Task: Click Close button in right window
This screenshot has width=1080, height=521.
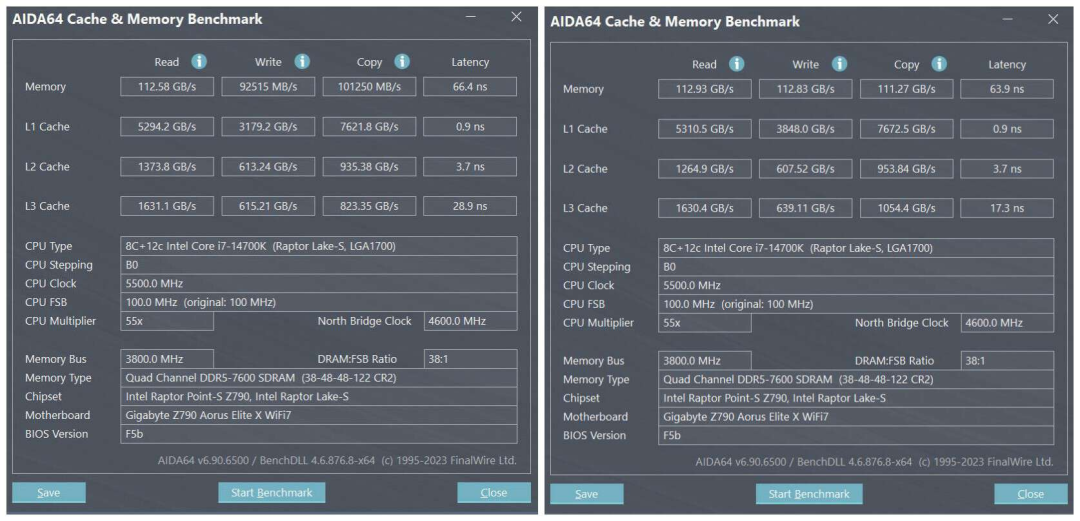Action: tap(1031, 493)
